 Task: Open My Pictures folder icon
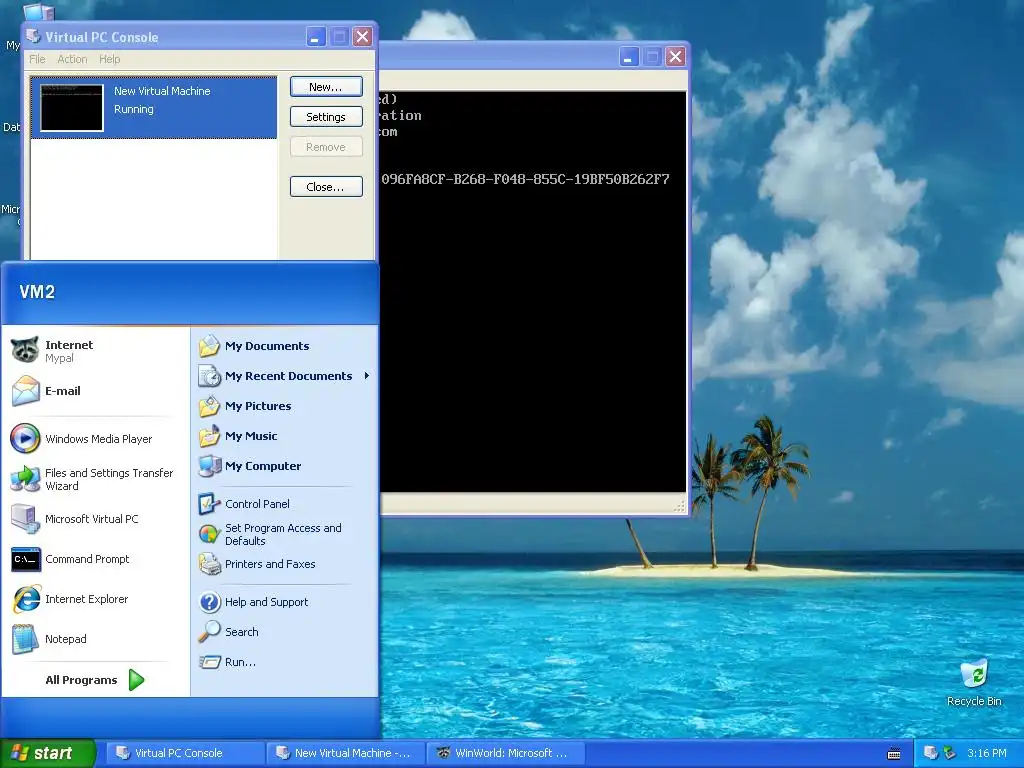coord(210,406)
